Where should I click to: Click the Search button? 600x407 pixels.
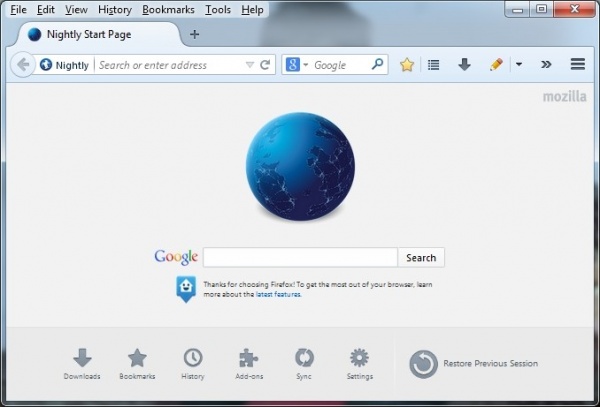point(421,257)
